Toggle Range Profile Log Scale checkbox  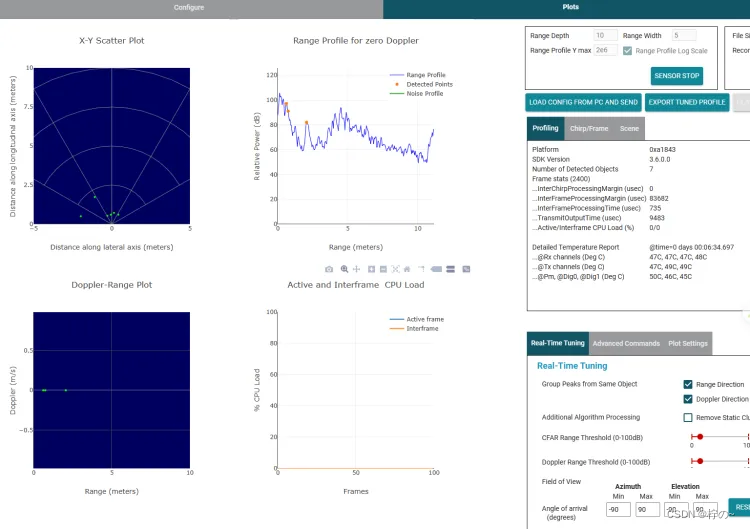pyautogui.click(x=628, y=51)
